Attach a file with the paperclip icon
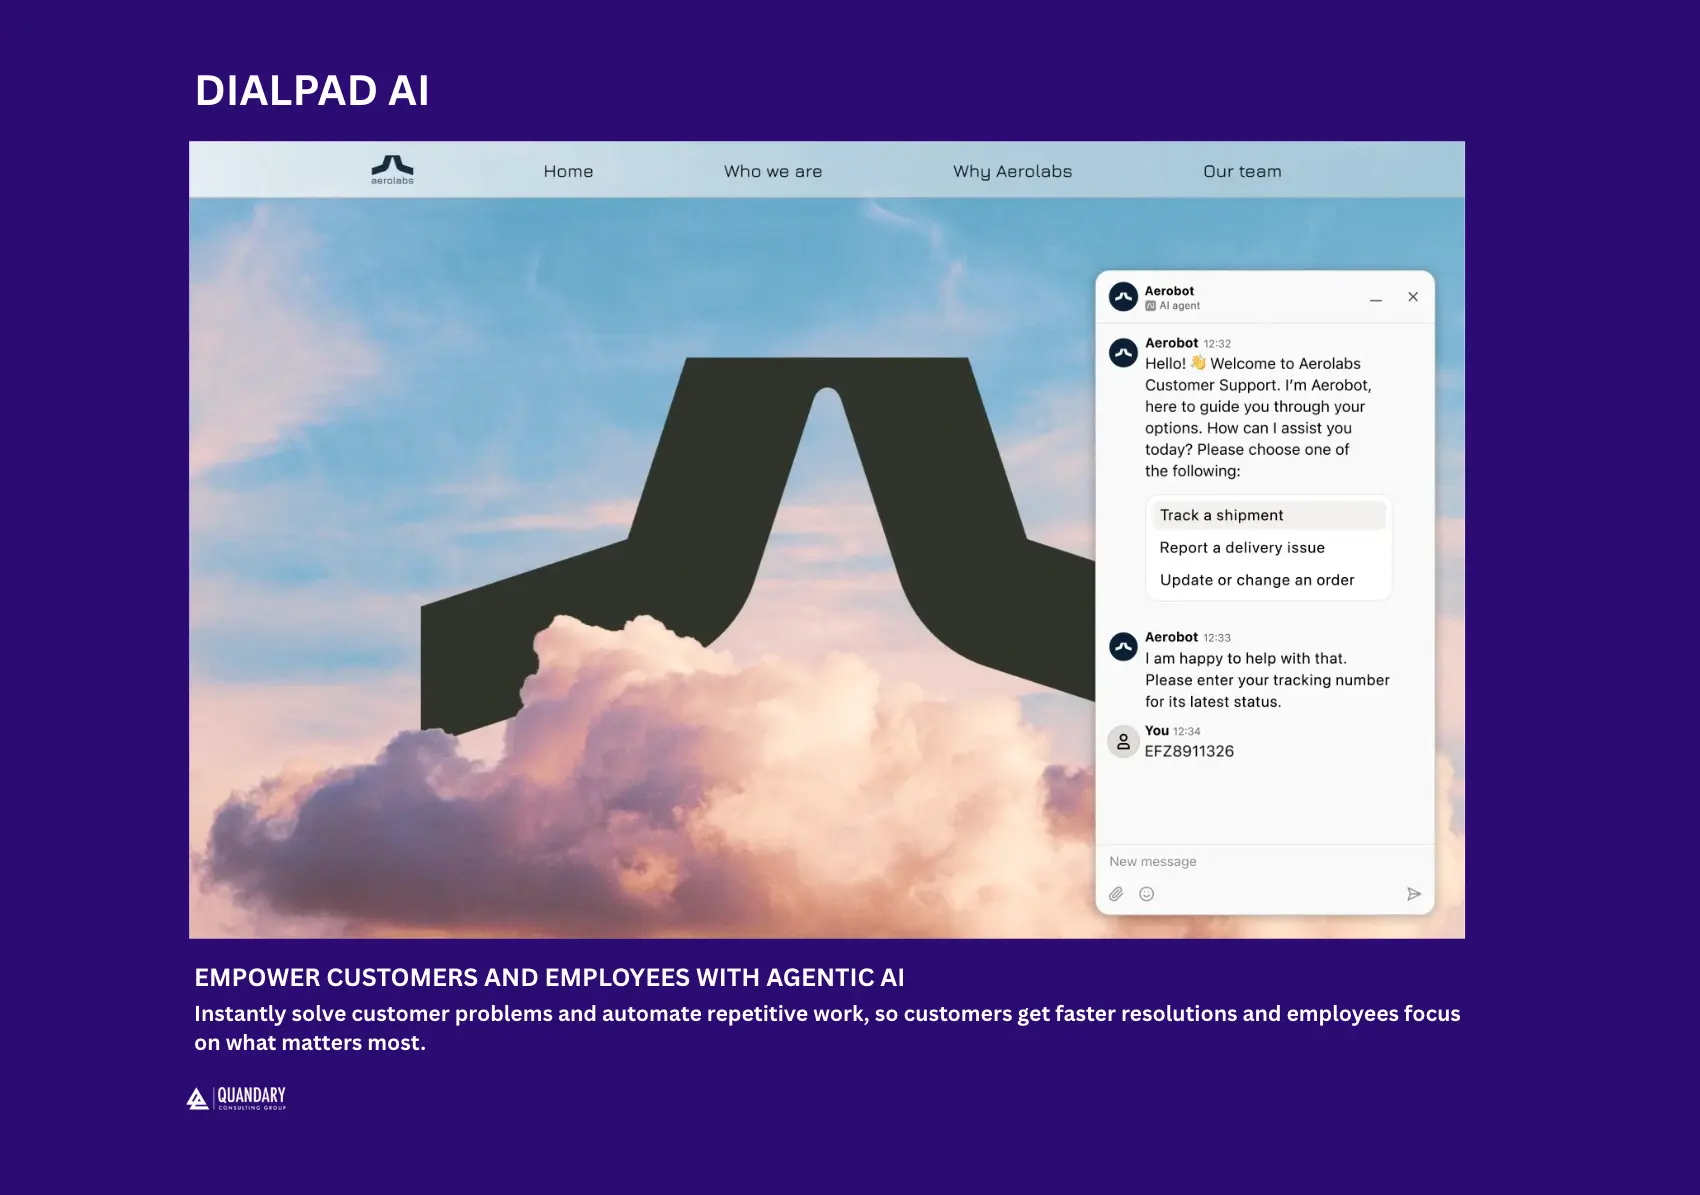The height and width of the screenshot is (1195, 1700). click(1116, 894)
